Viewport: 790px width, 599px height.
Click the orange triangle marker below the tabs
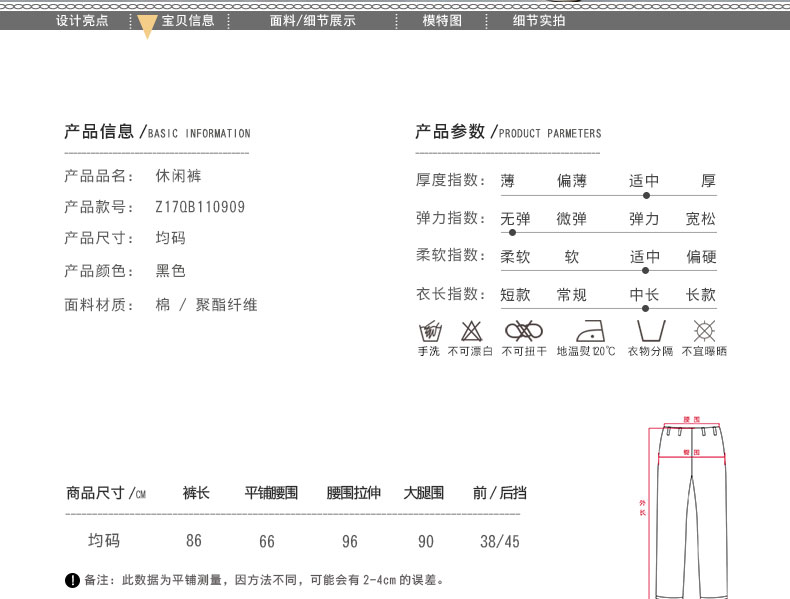[x=147, y=28]
